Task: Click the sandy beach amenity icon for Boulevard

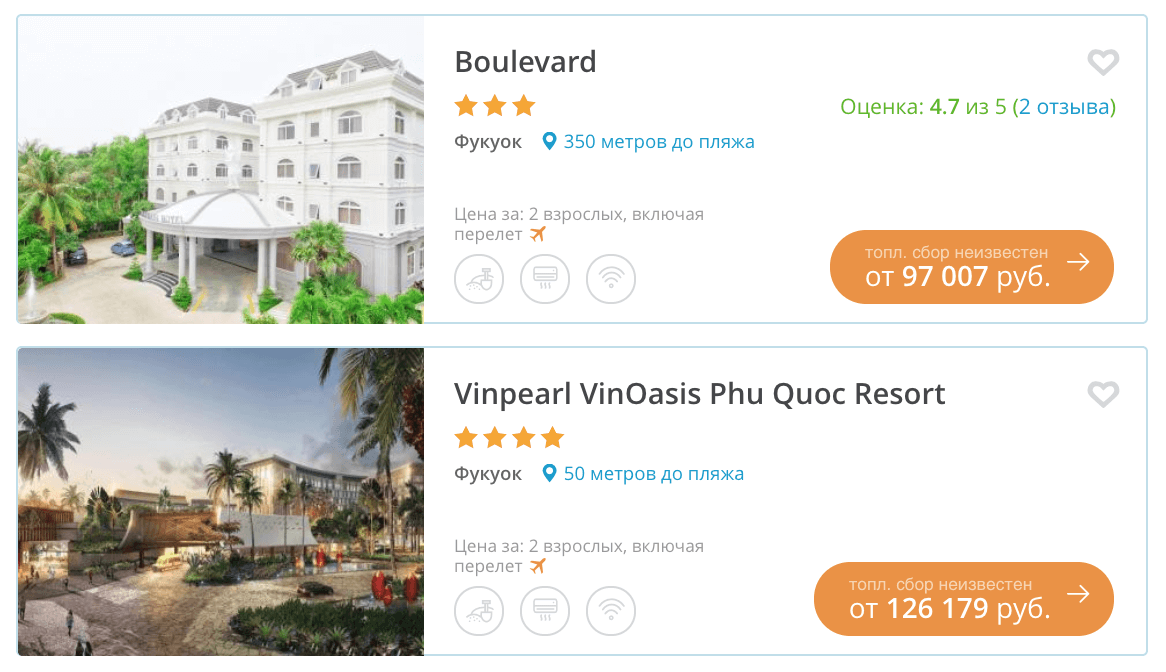Action: pyautogui.click(x=479, y=278)
